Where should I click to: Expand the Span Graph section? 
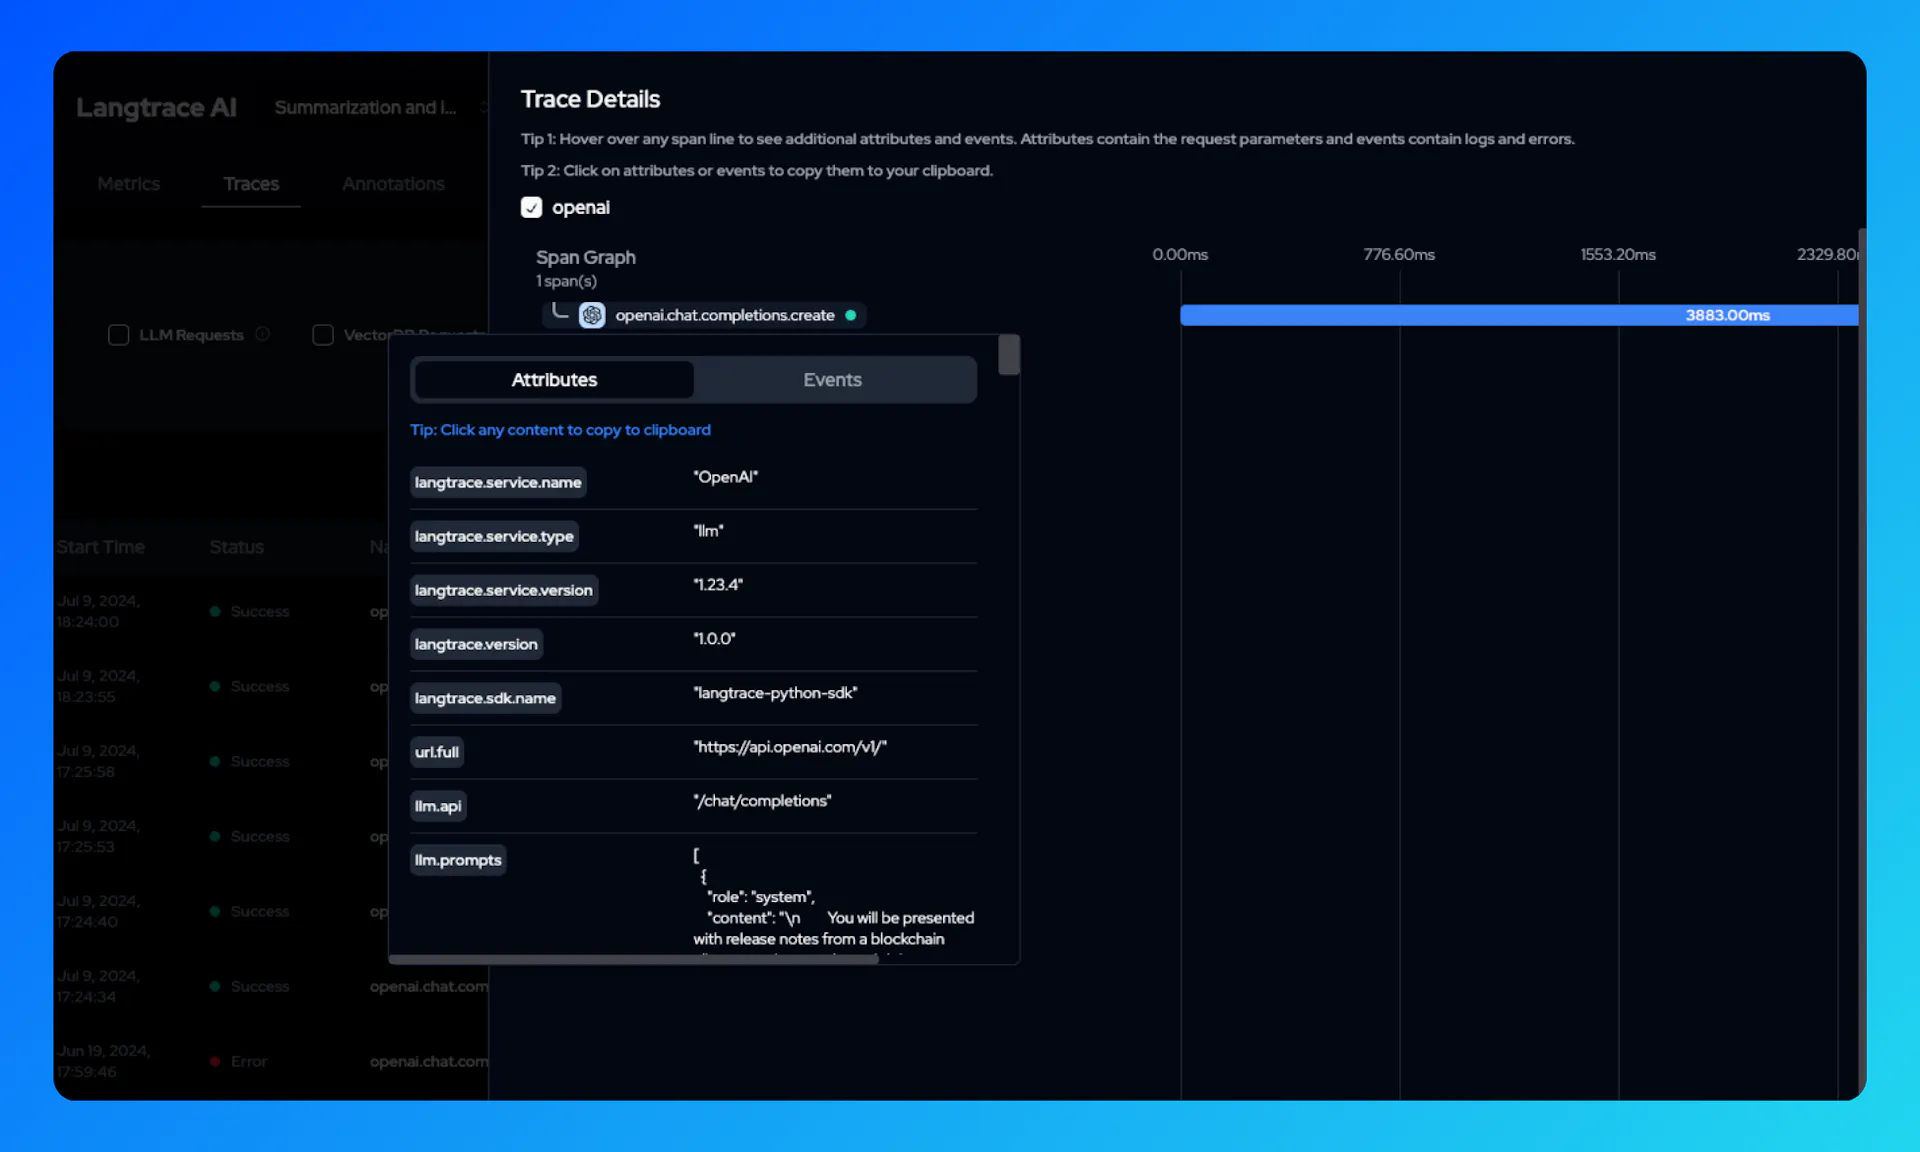click(586, 256)
